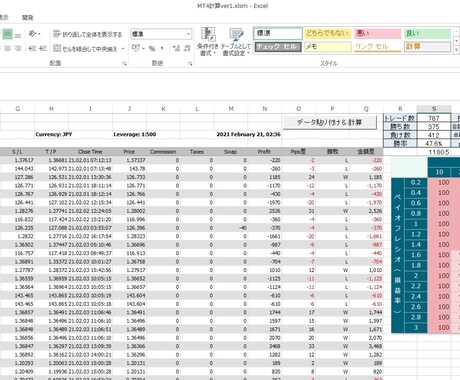Click the increase decimal icon
This screenshot has height=380, width=460.
(x=176, y=49)
